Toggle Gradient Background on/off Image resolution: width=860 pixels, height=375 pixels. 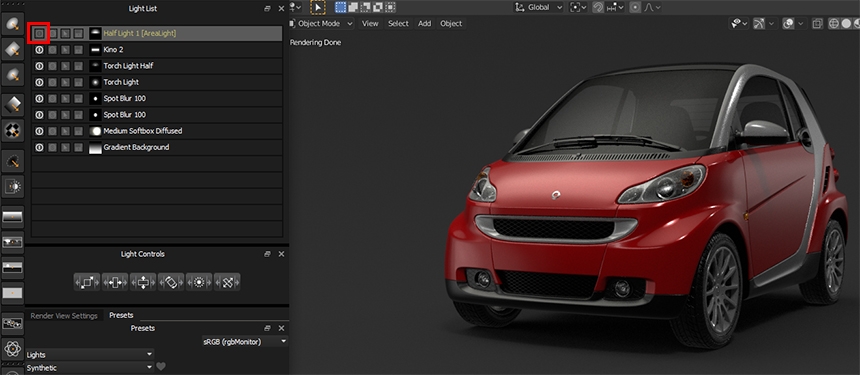pos(39,147)
